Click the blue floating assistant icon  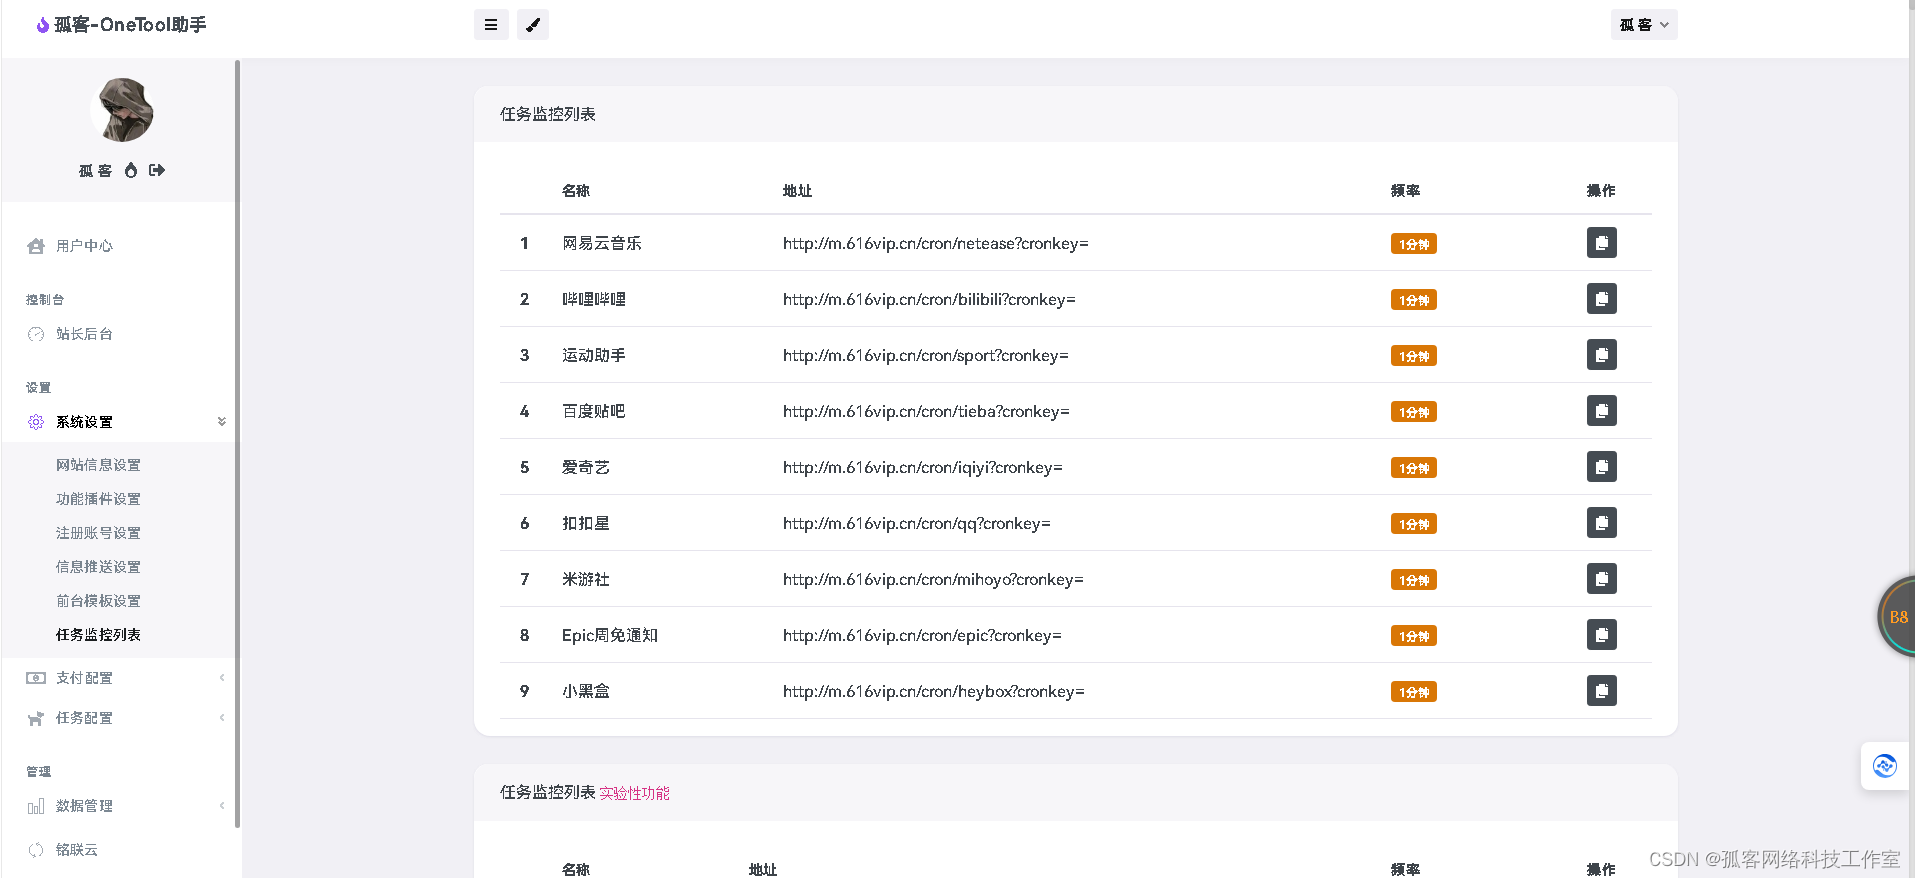coord(1885,766)
